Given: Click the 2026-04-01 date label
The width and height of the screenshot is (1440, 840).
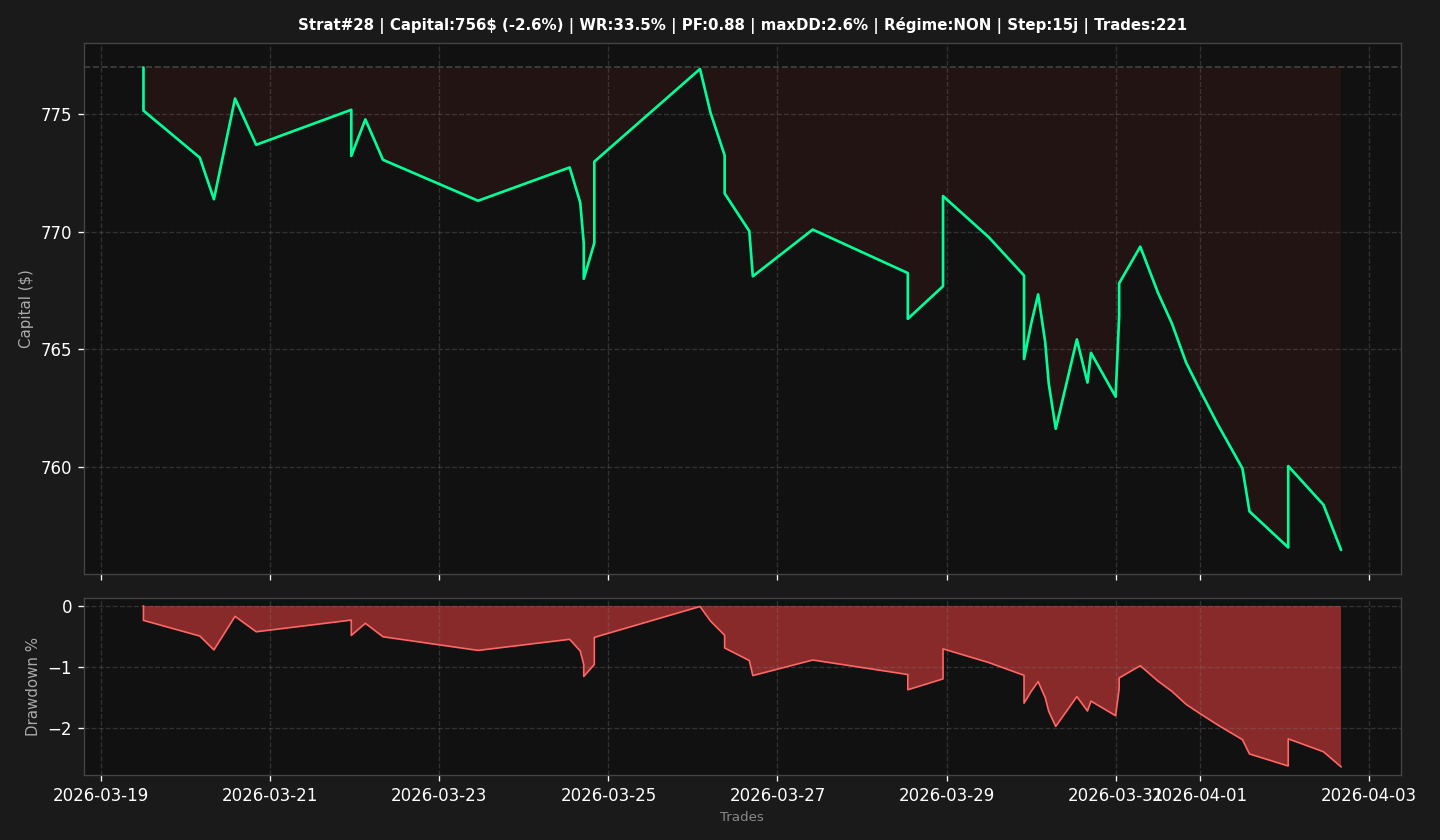Looking at the screenshot, I should (x=1200, y=796).
